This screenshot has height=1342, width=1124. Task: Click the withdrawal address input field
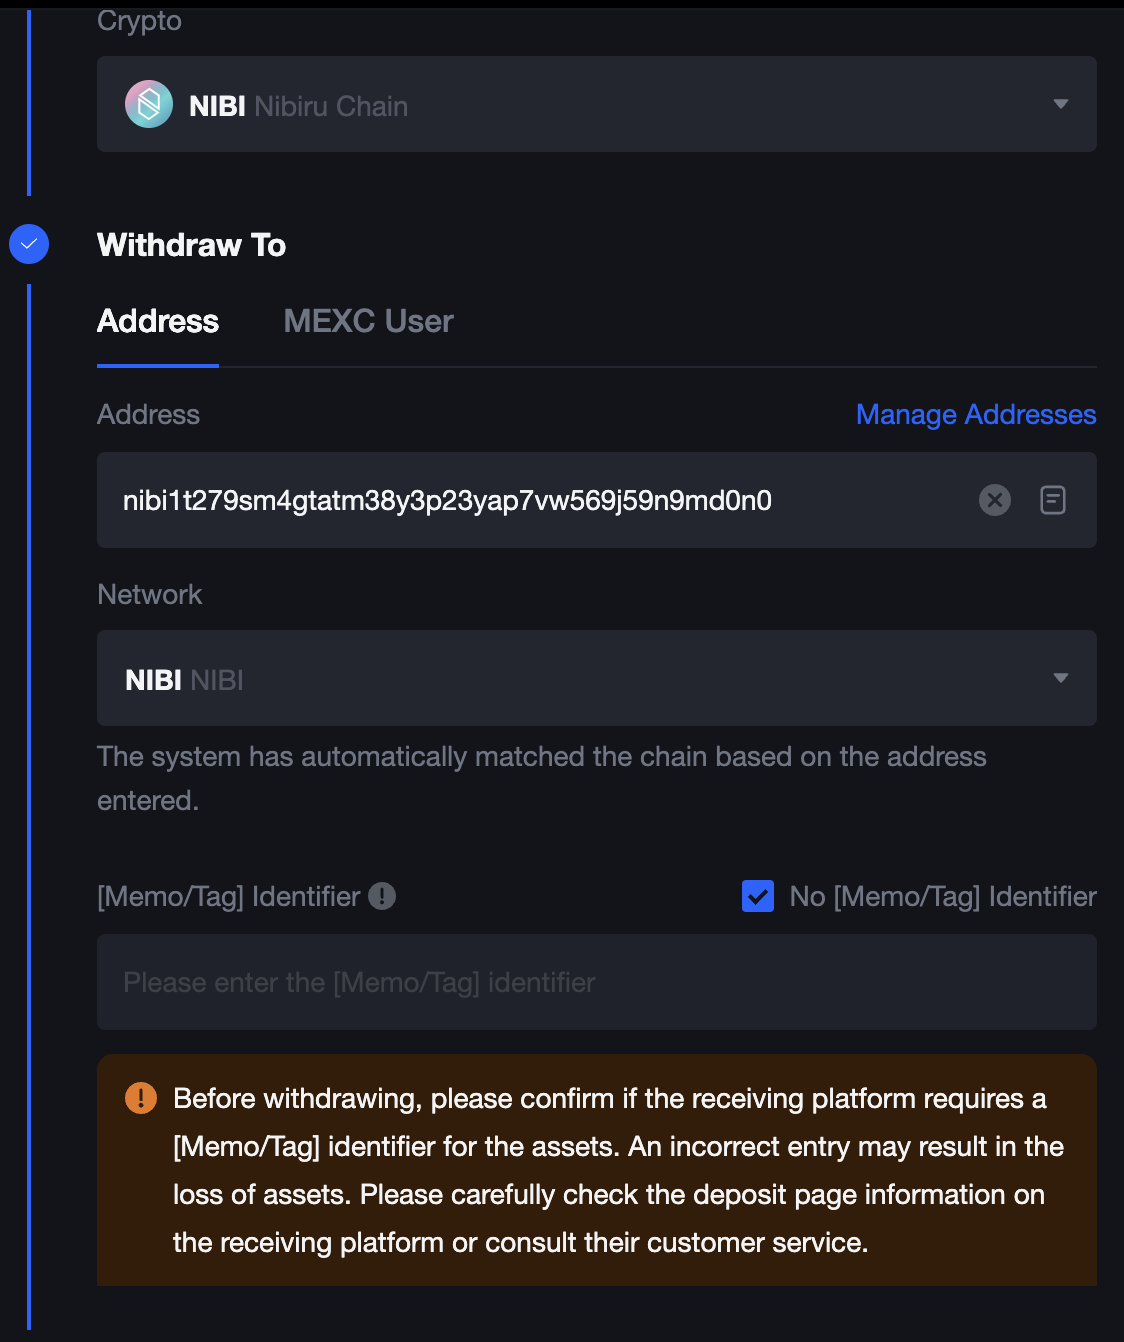click(597, 500)
